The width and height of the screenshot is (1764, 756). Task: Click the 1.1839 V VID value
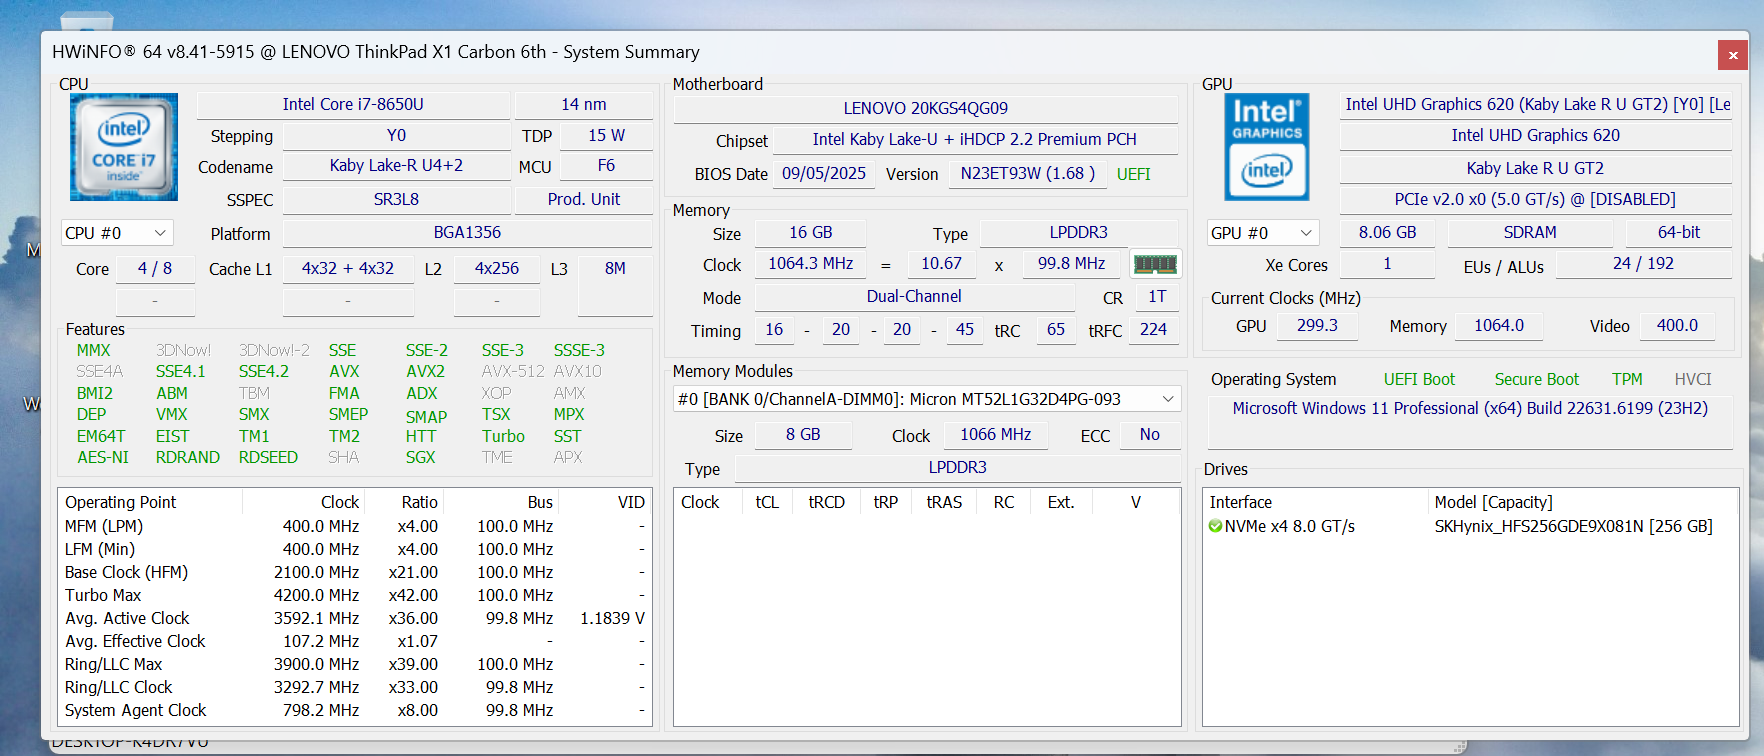[612, 618]
